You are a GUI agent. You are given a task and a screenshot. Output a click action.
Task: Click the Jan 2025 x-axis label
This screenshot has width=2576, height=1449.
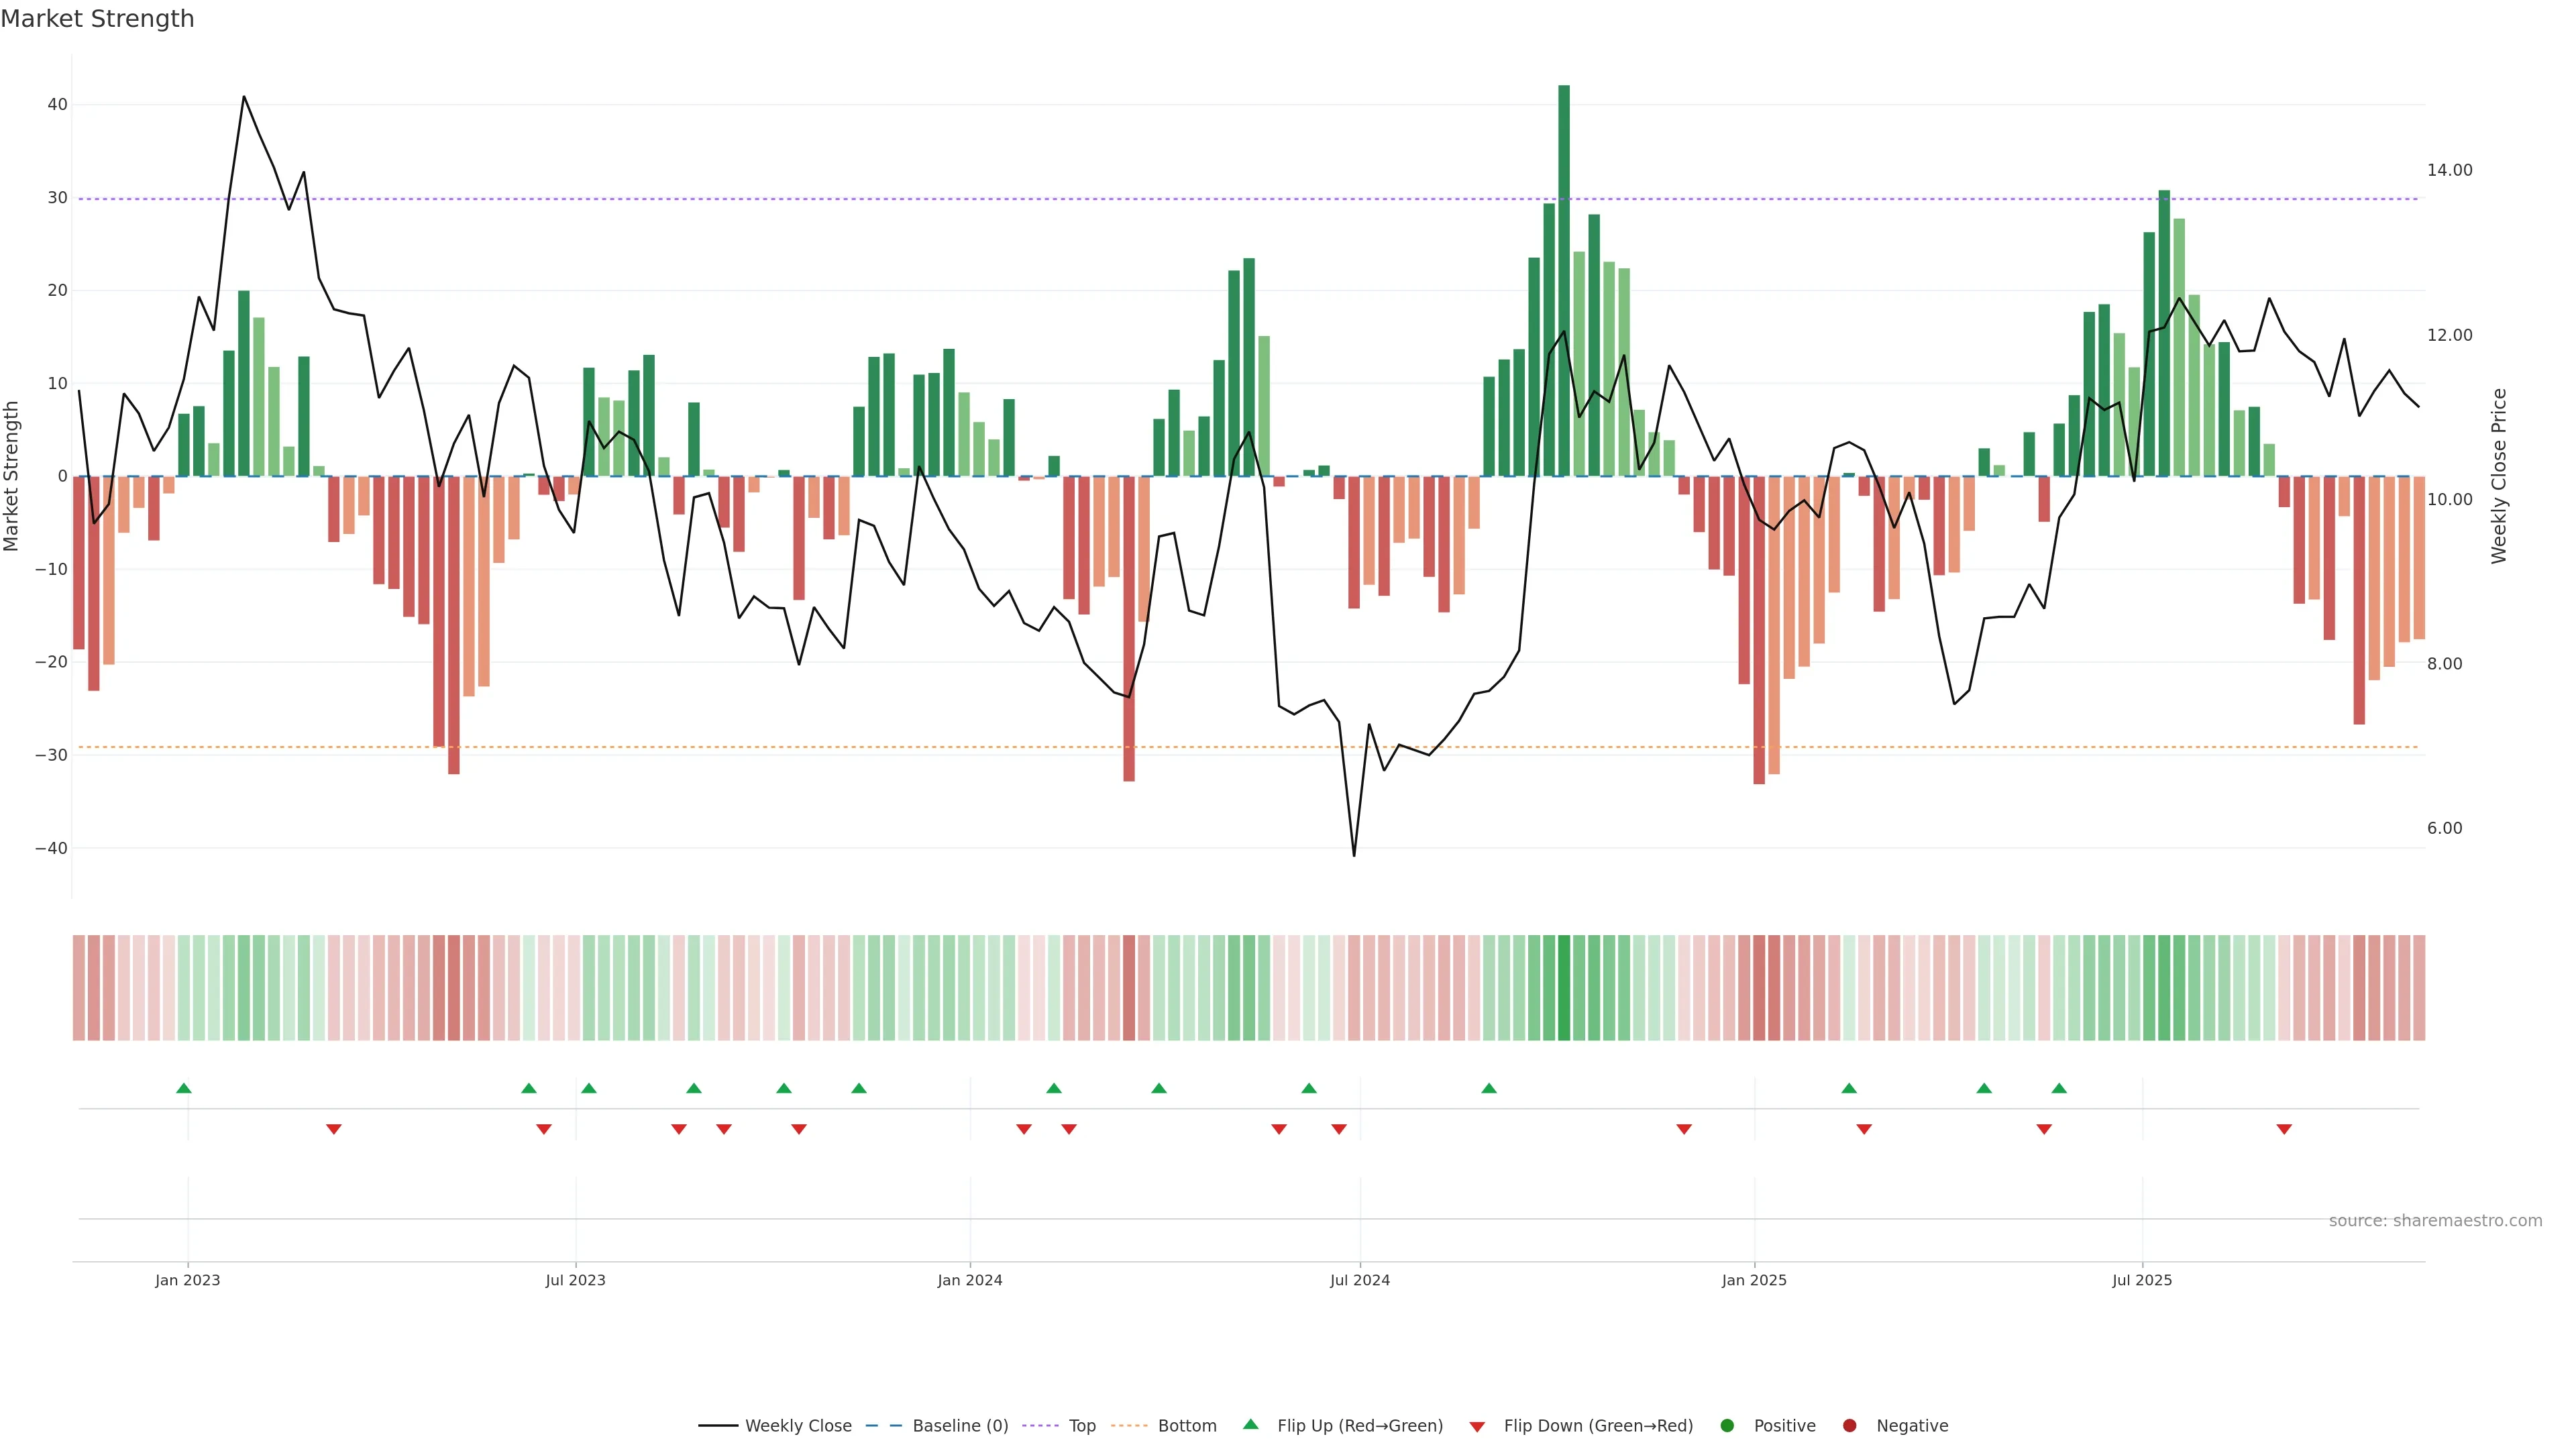(1754, 1280)
